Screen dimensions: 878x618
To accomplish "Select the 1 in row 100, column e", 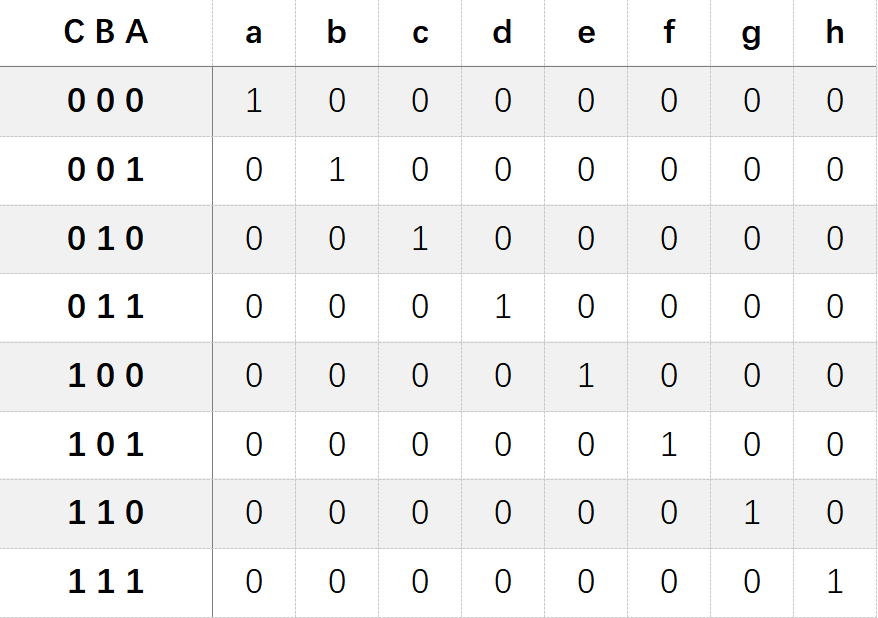I will [586, 376].
